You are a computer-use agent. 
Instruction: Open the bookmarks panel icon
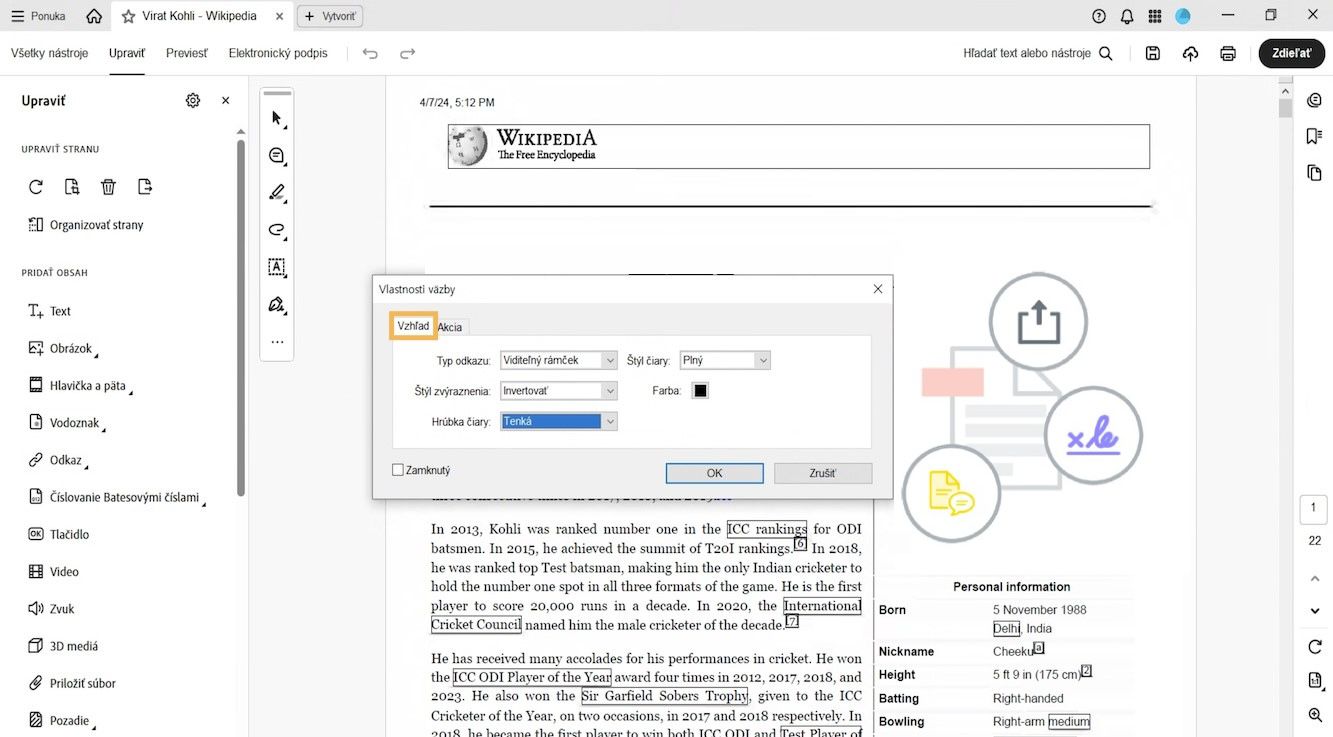[x=1314, y=136]
